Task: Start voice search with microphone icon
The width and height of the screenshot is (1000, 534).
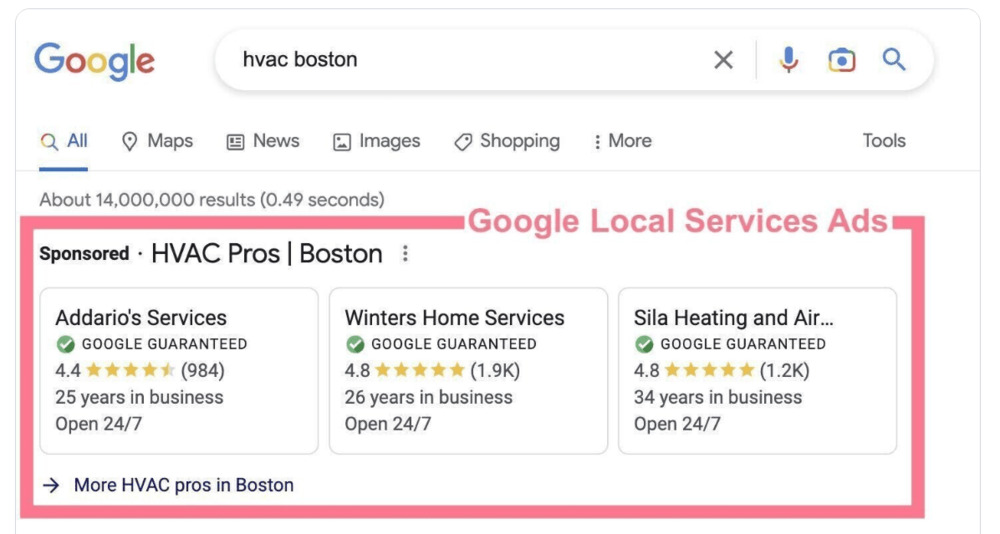Action: (789, 60)
